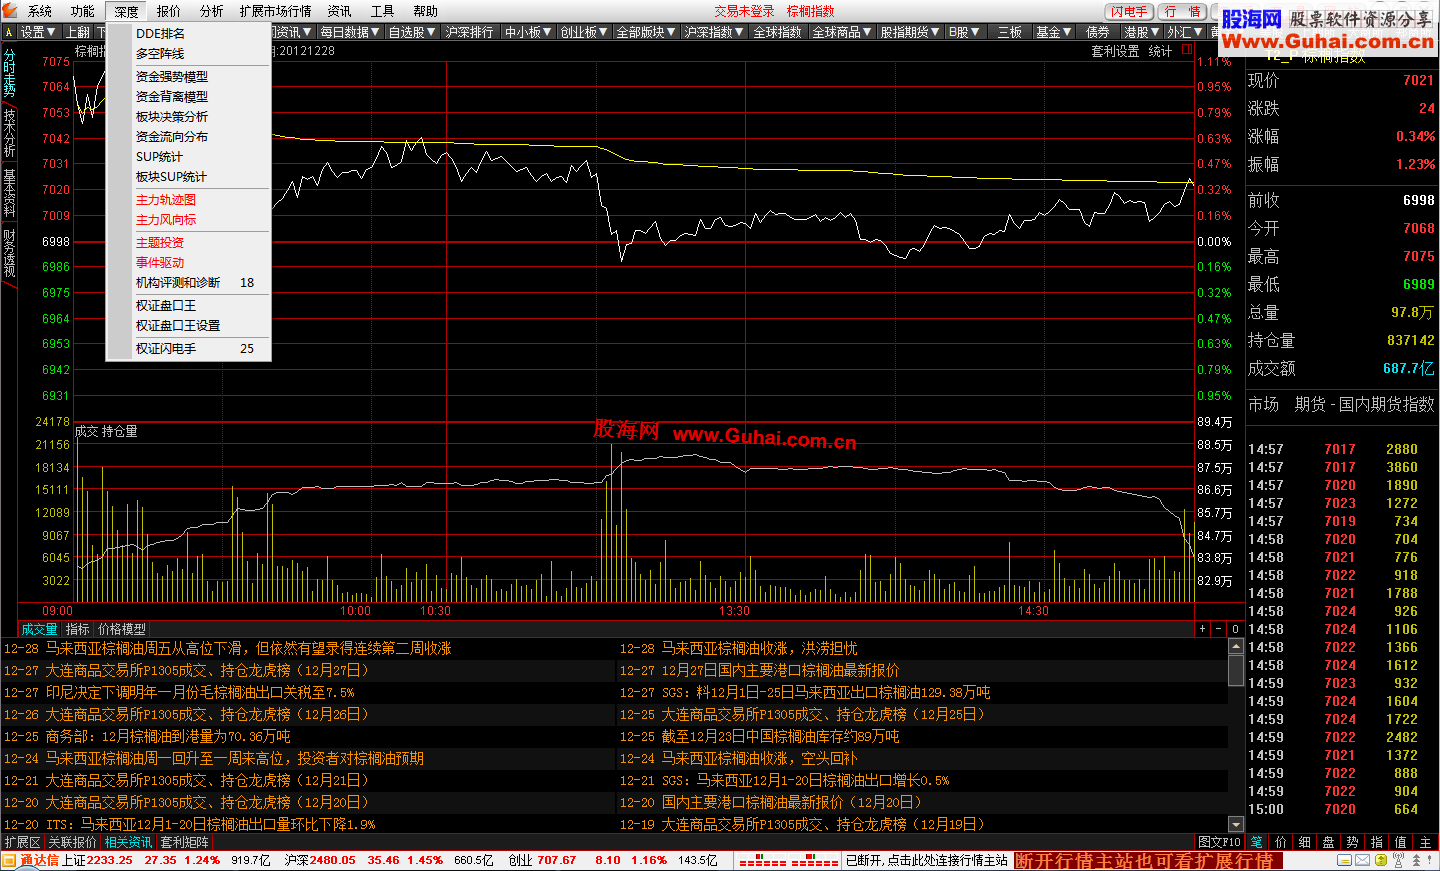The image size is (1440, 871).
Task: Select DDE排名 from 深度 menu
Action: (188, 33)
